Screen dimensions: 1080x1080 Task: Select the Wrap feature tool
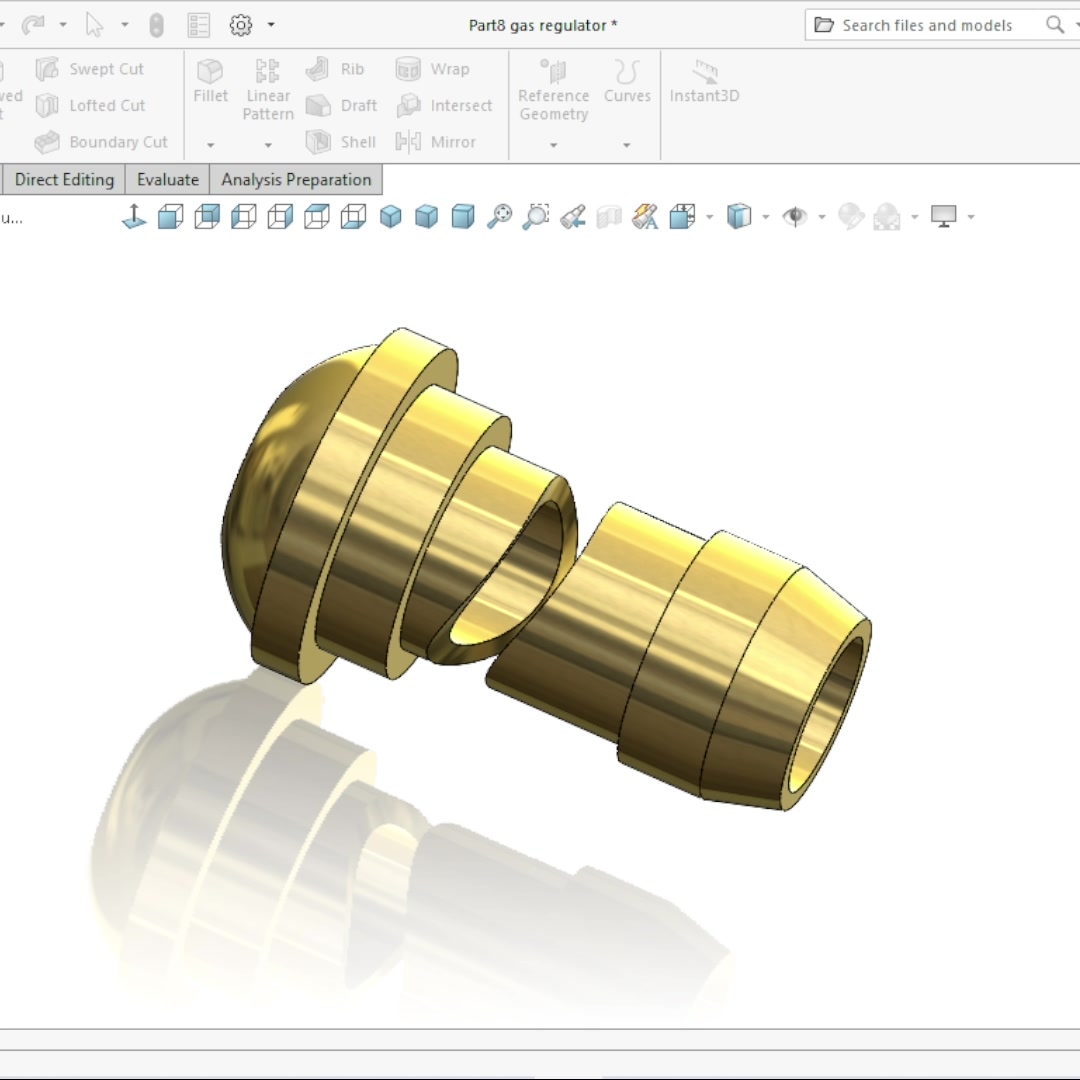[433, 69]
